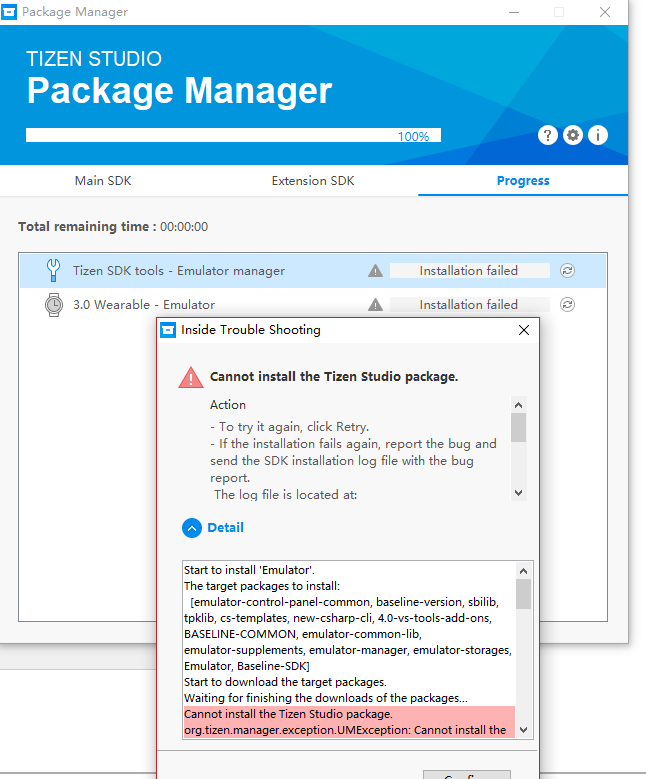The width and height of the screenshot is (646, 779).
Task: Click the 100% installation progress bar
Action: [233, 136]
